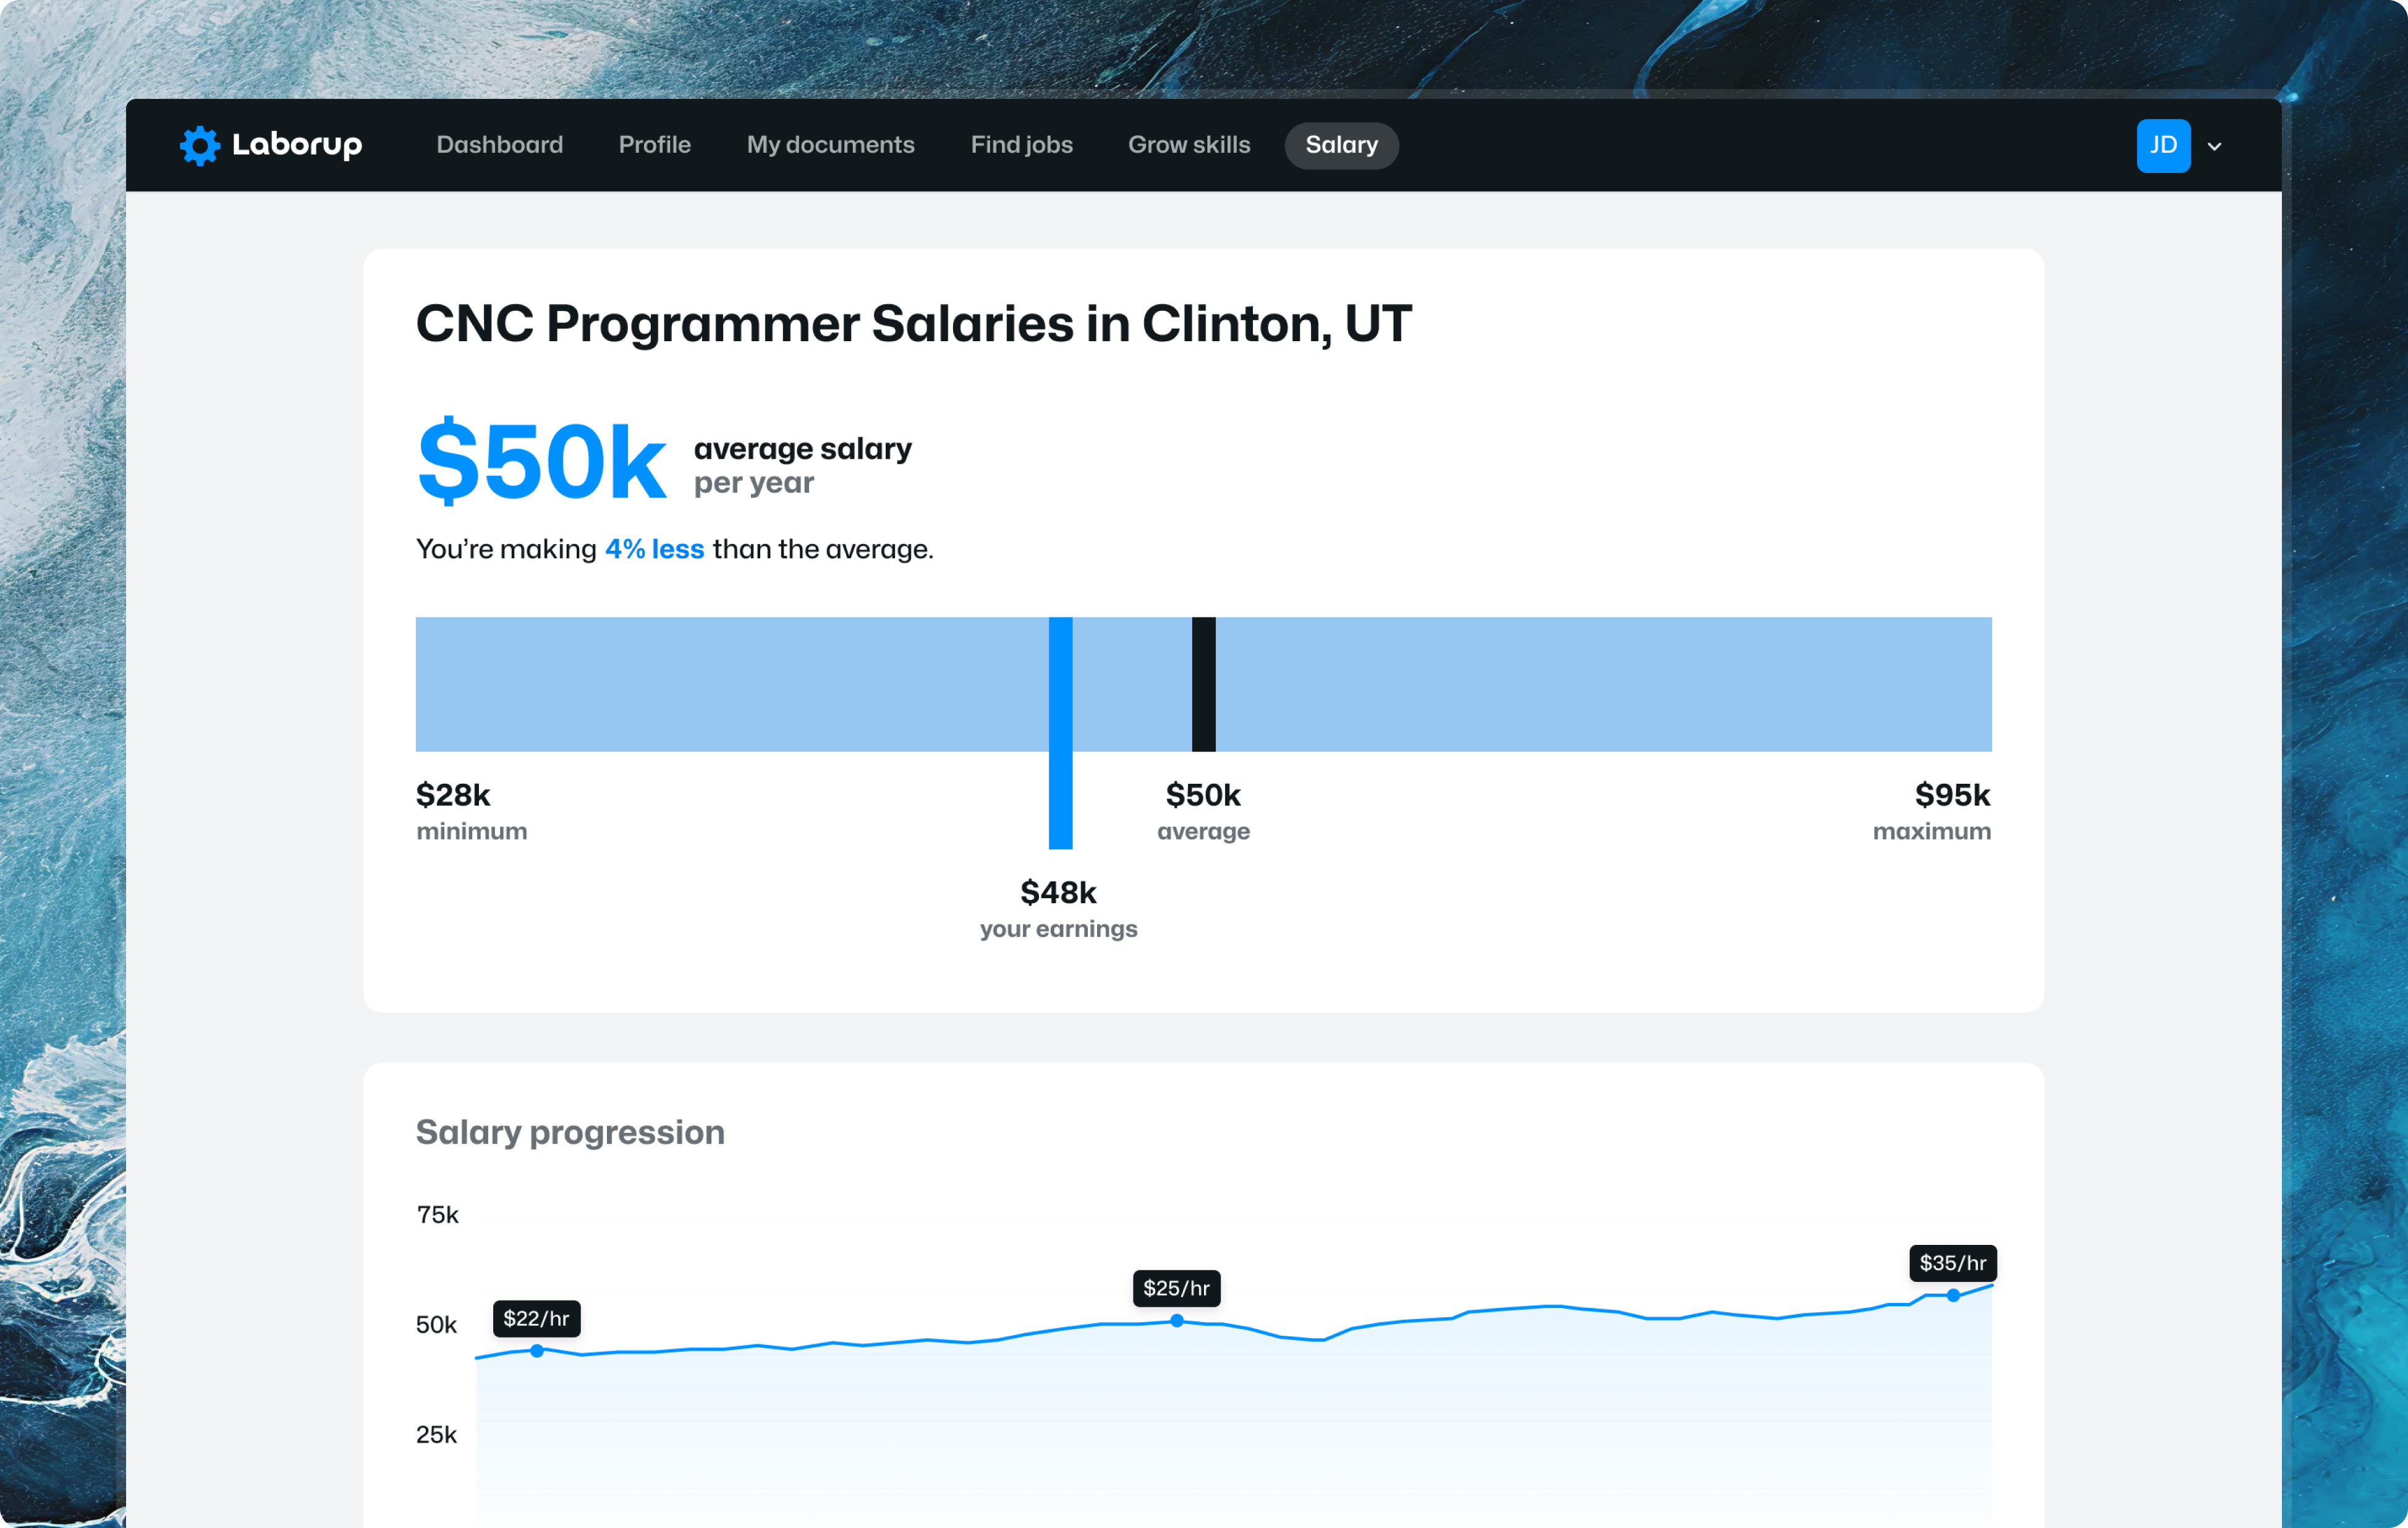
Task: Select the active Salary tab
Action: coord(1341,145)
